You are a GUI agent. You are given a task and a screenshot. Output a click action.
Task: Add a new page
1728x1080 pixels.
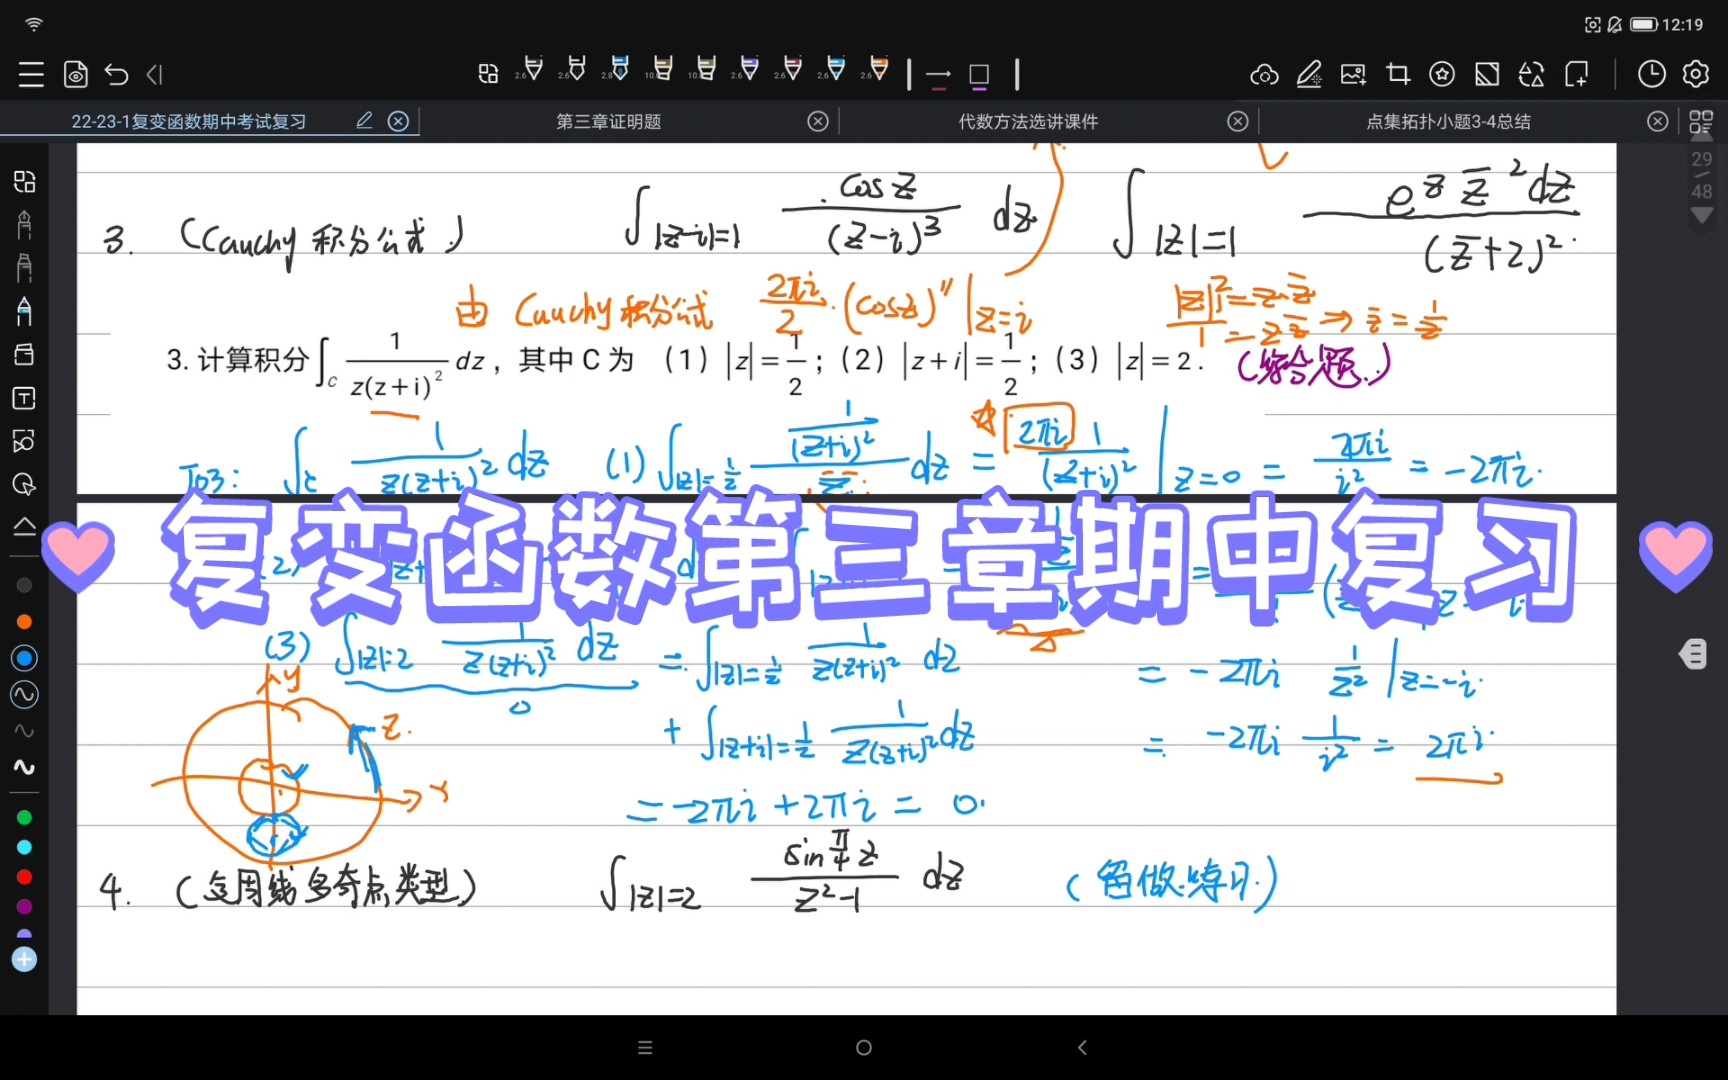click(x=1577, y=74)
